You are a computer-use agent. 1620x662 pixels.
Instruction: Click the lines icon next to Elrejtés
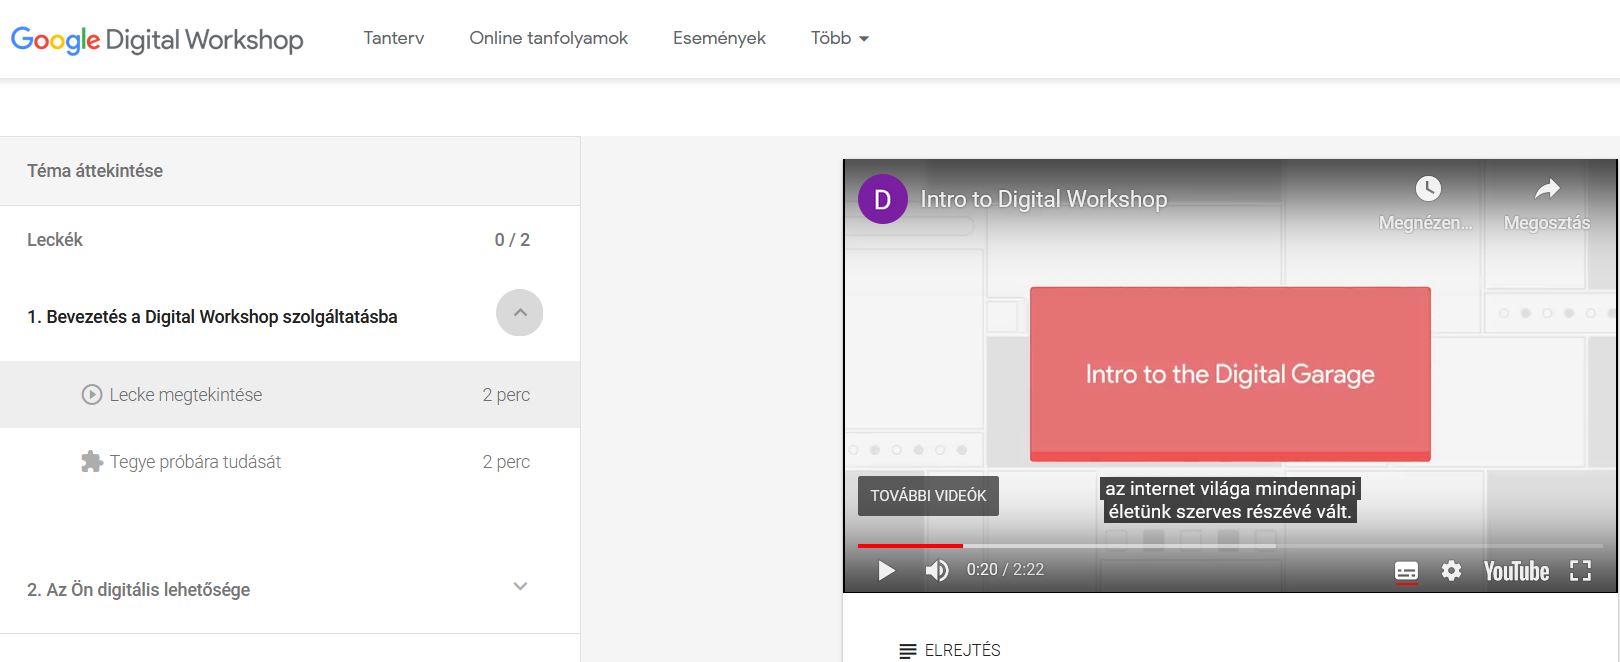[x=908, y=651]
